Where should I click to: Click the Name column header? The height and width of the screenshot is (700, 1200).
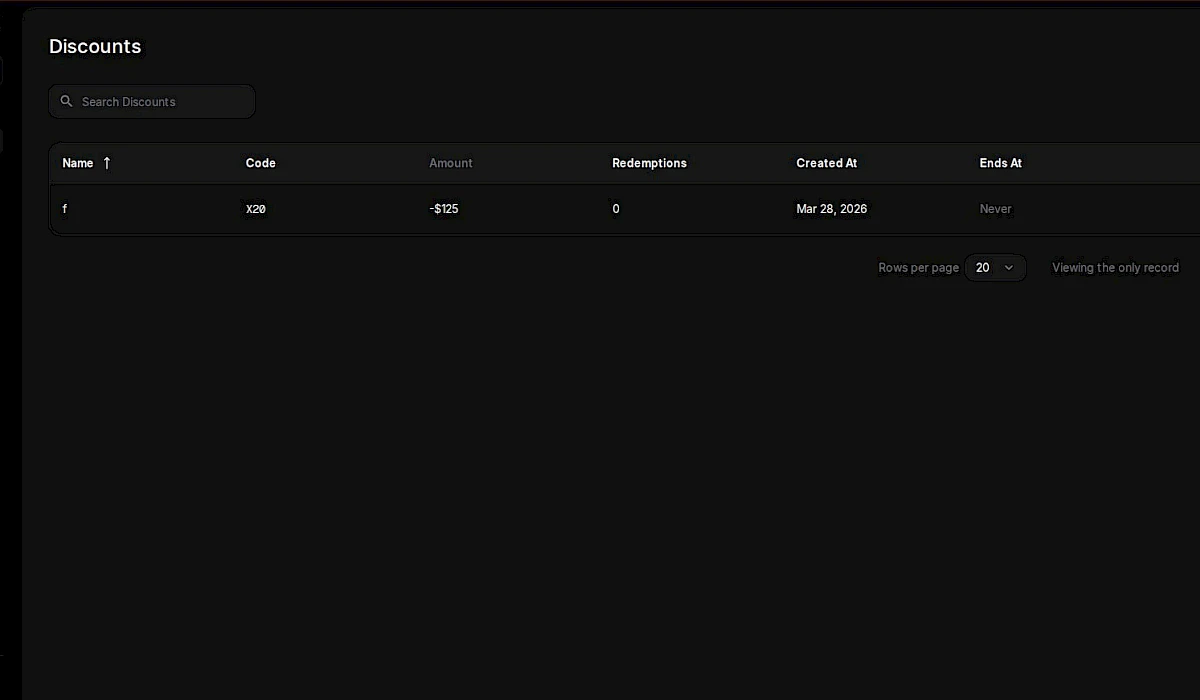76,163
